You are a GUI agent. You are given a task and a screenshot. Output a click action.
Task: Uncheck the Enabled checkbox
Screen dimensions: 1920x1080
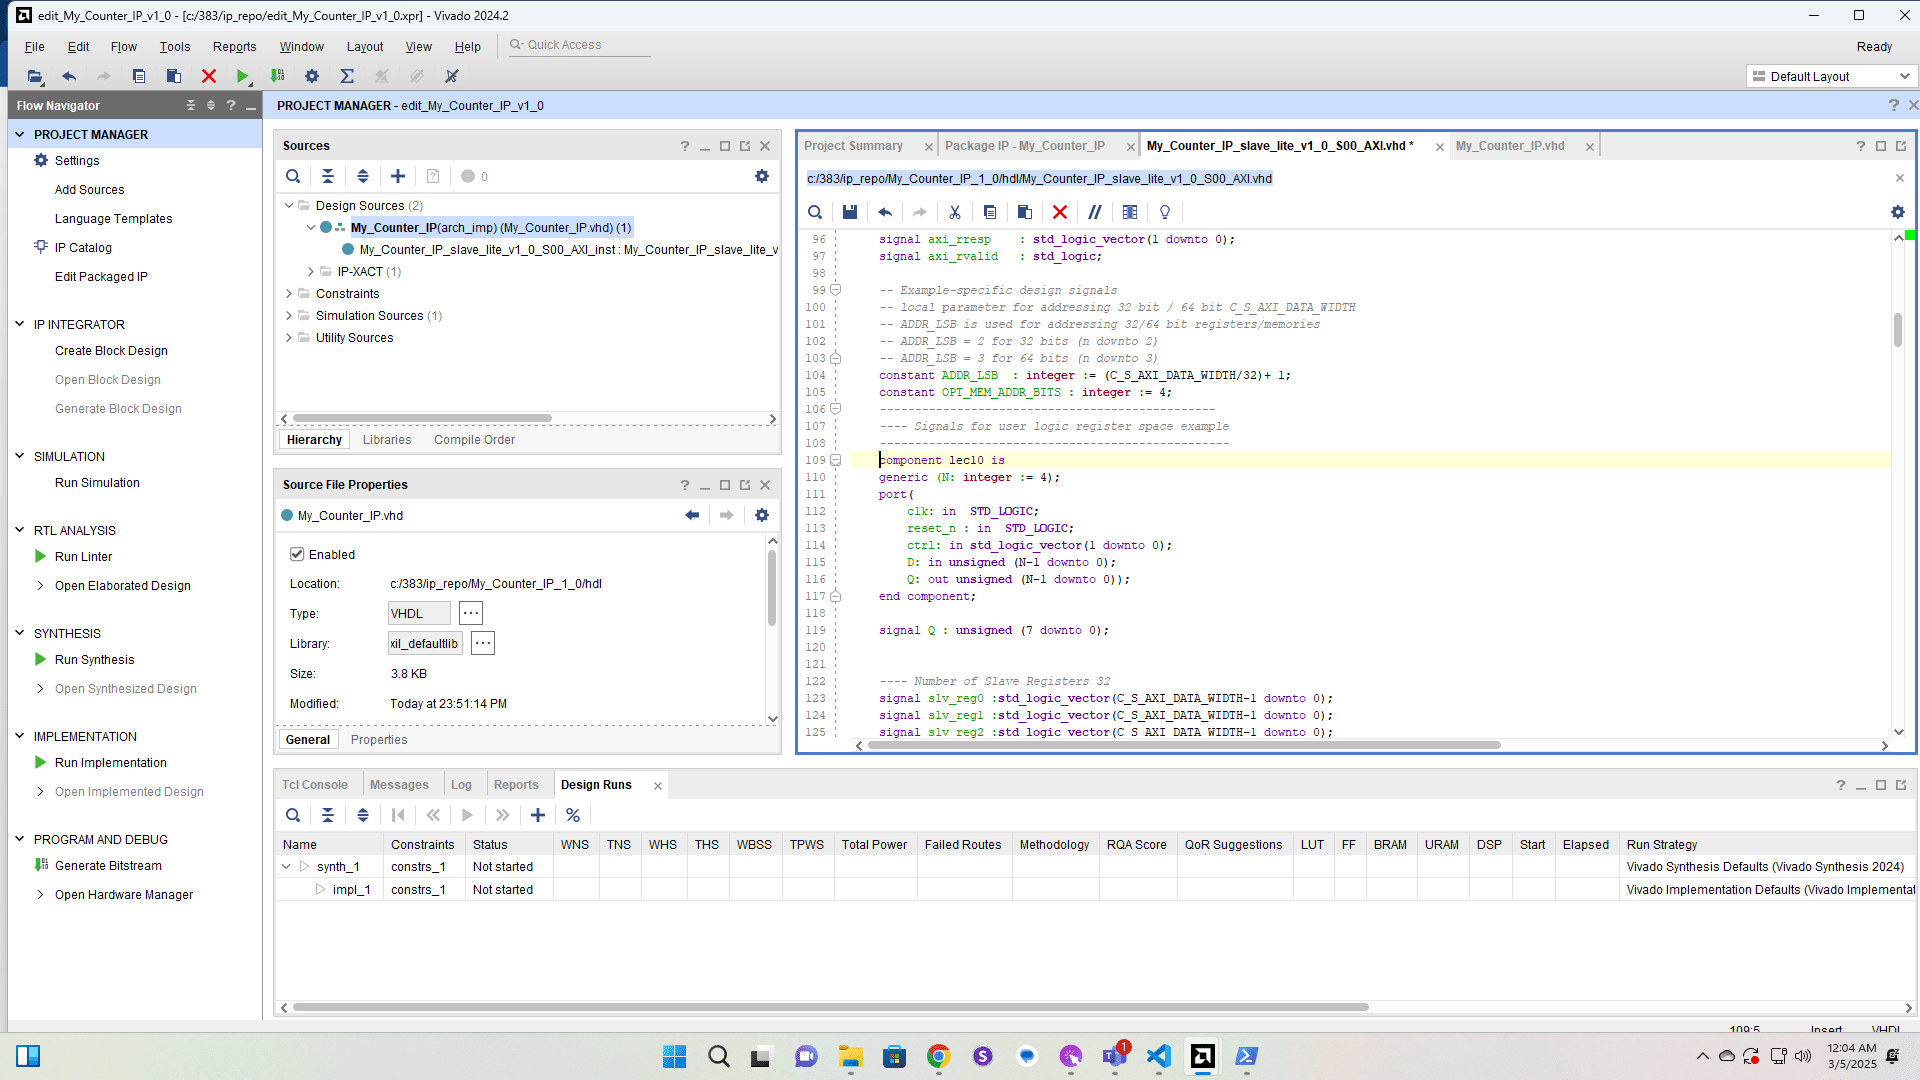point(297,554)
